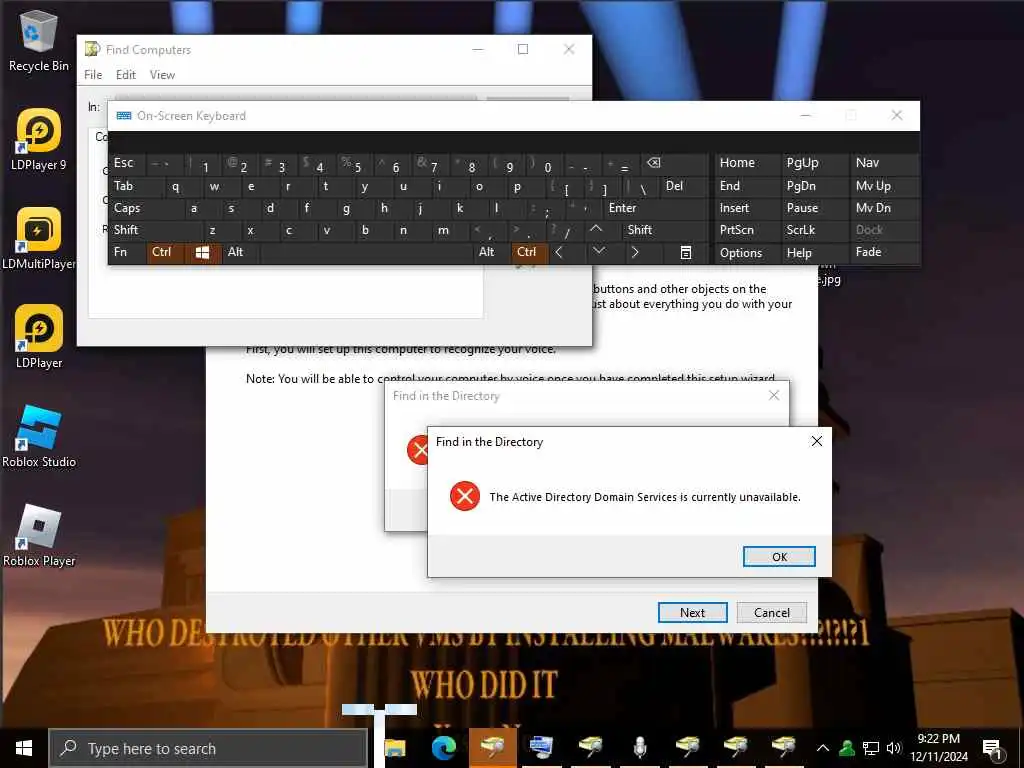The width and height of the screenshot is (1024, 768).
Task: Tap the up arrow key on the keyboard
Action: click(596, 229)
